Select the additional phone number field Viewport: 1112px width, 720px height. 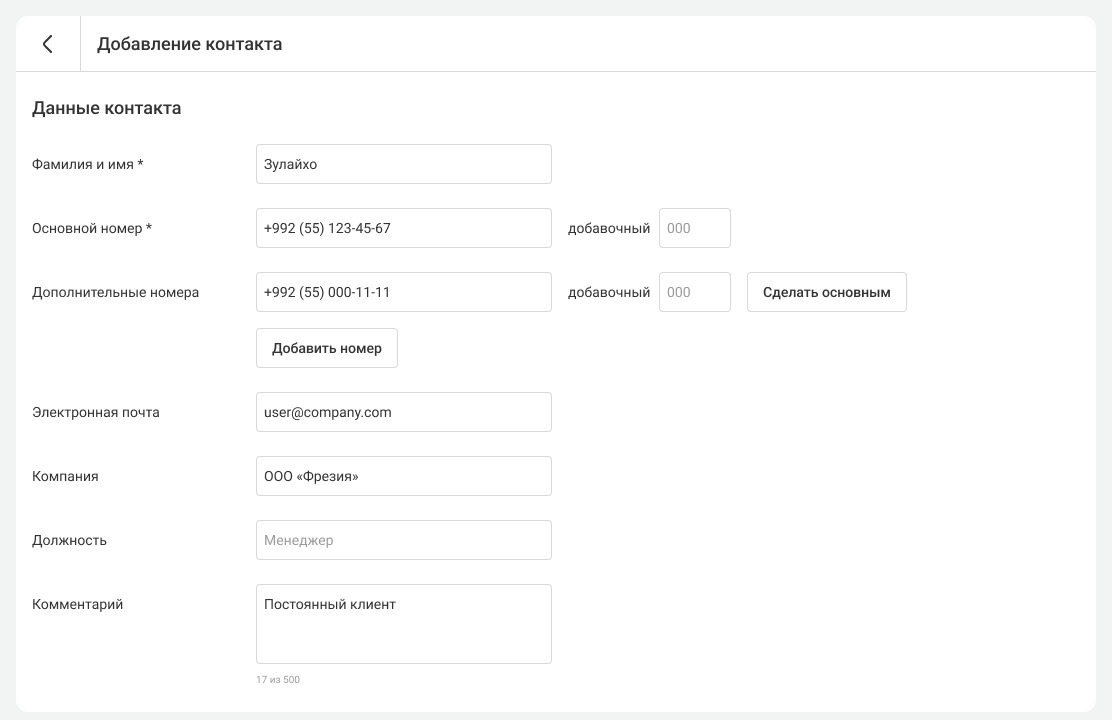(x=403, y=292)
